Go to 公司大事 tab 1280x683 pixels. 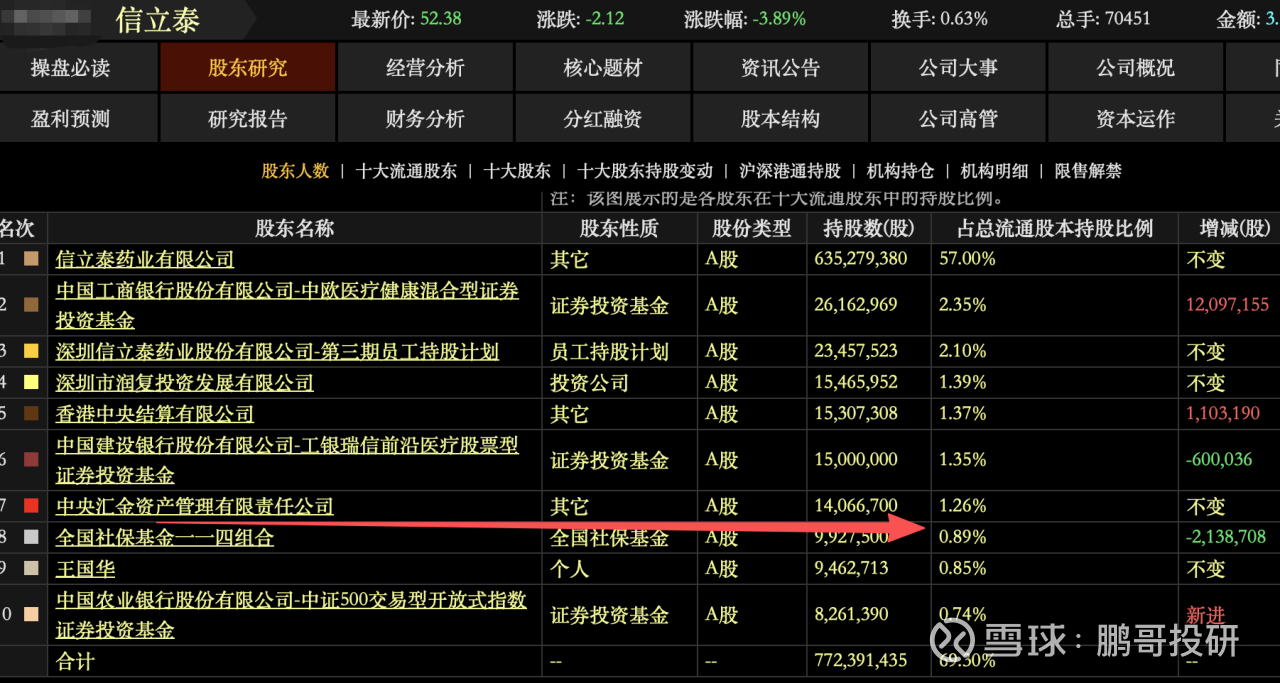(x=958, y=68)
